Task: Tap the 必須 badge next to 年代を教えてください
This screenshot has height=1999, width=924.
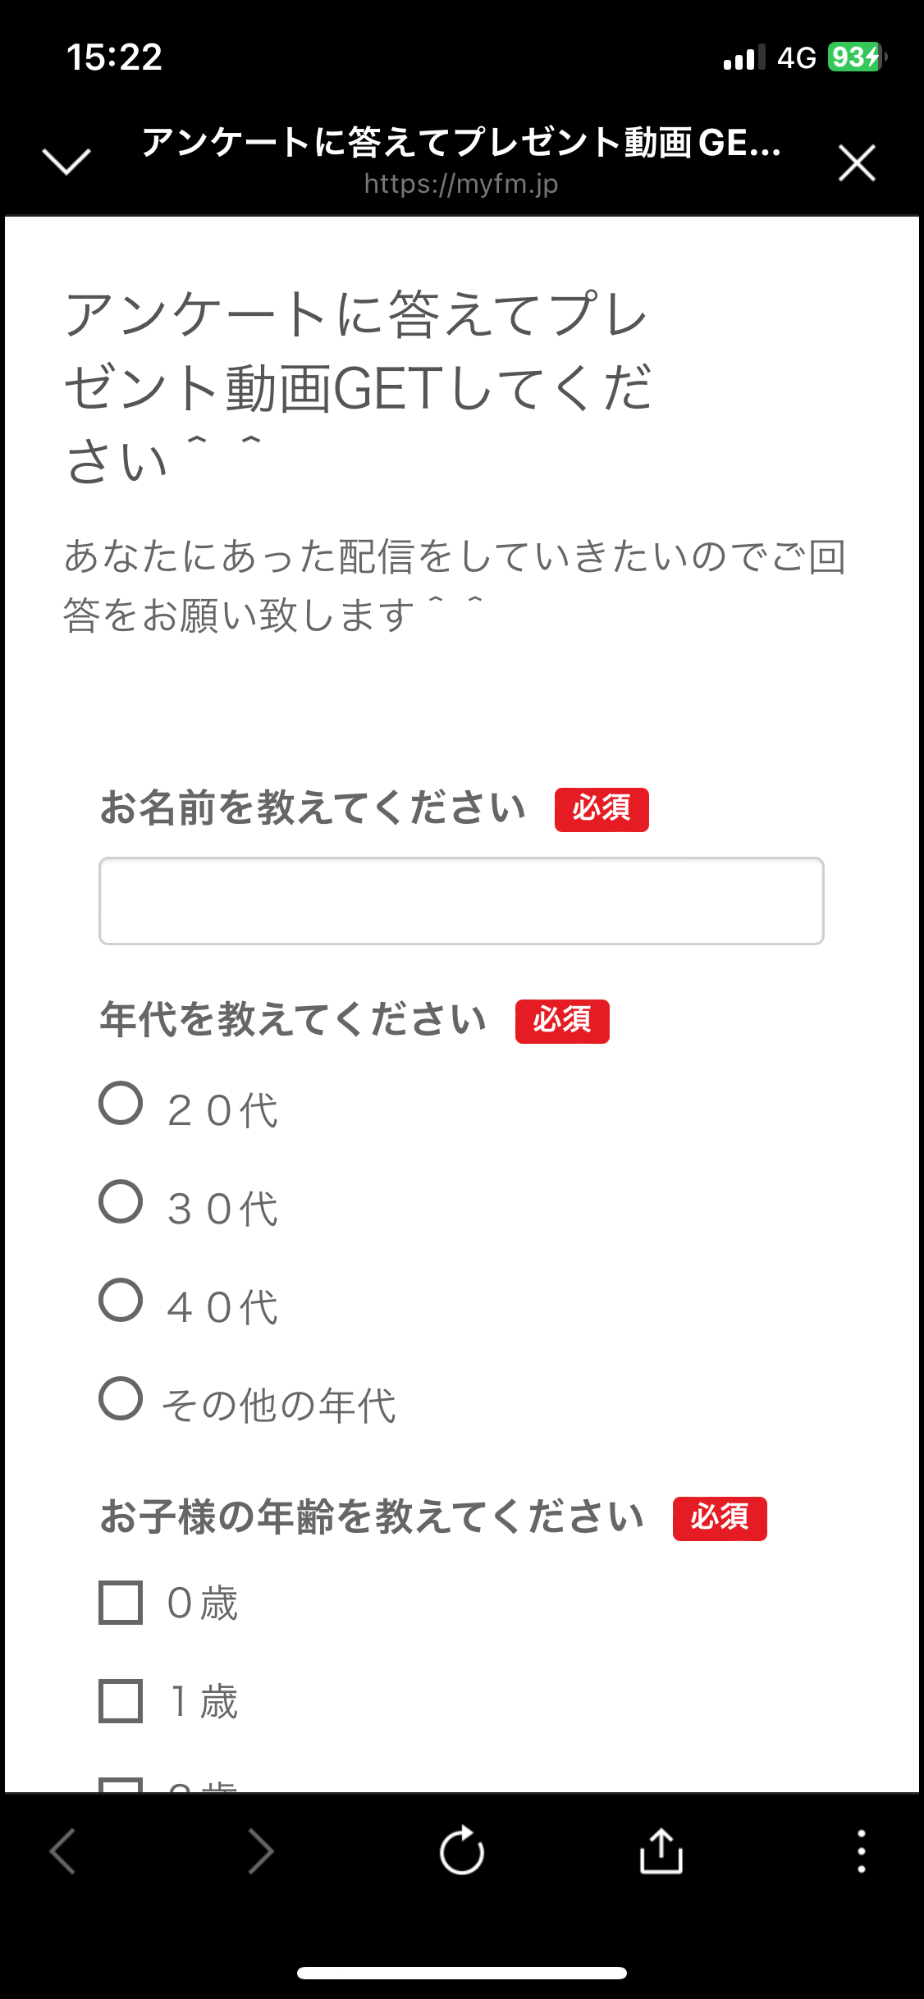Action: [562, 1021]
